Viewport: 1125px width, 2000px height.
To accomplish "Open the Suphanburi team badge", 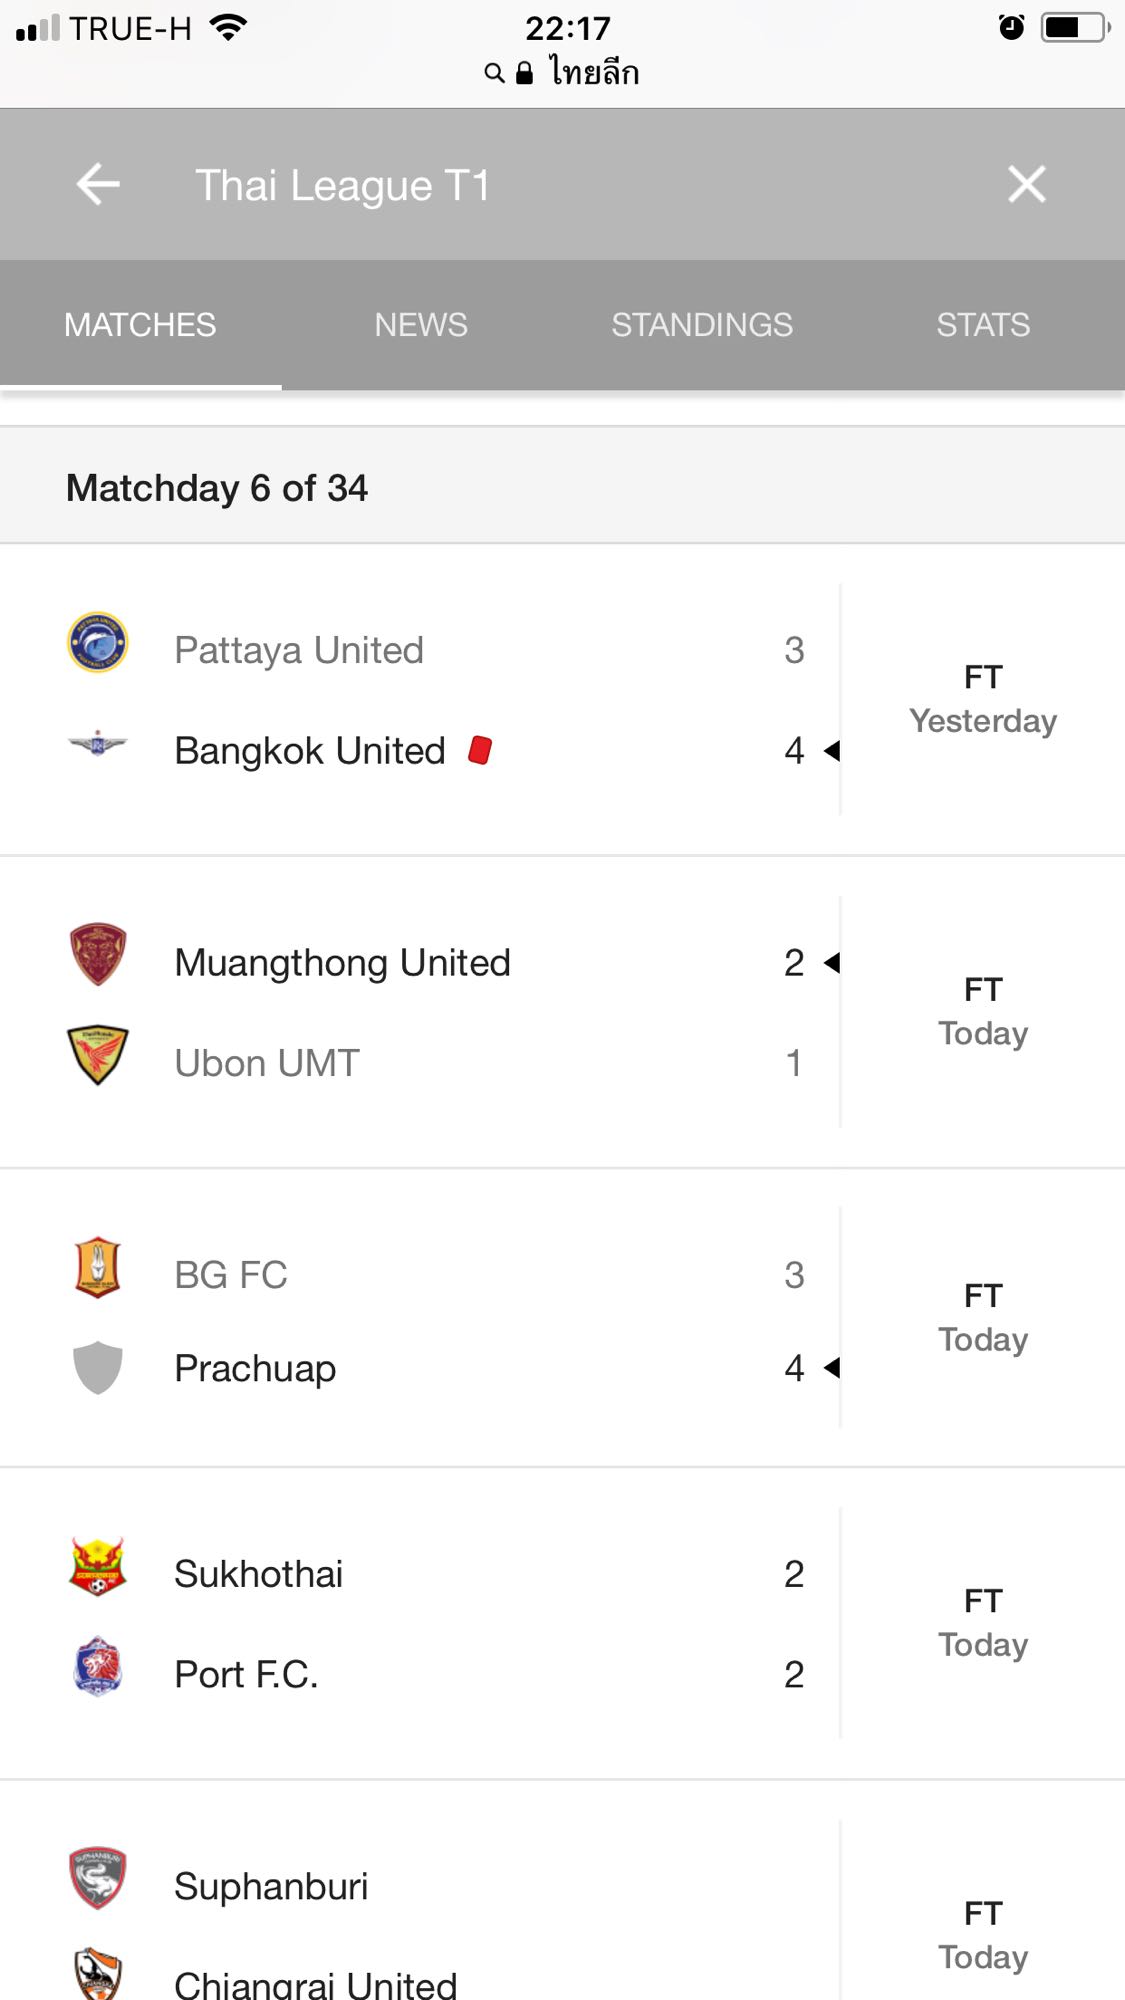I will tap(97, 1878).
